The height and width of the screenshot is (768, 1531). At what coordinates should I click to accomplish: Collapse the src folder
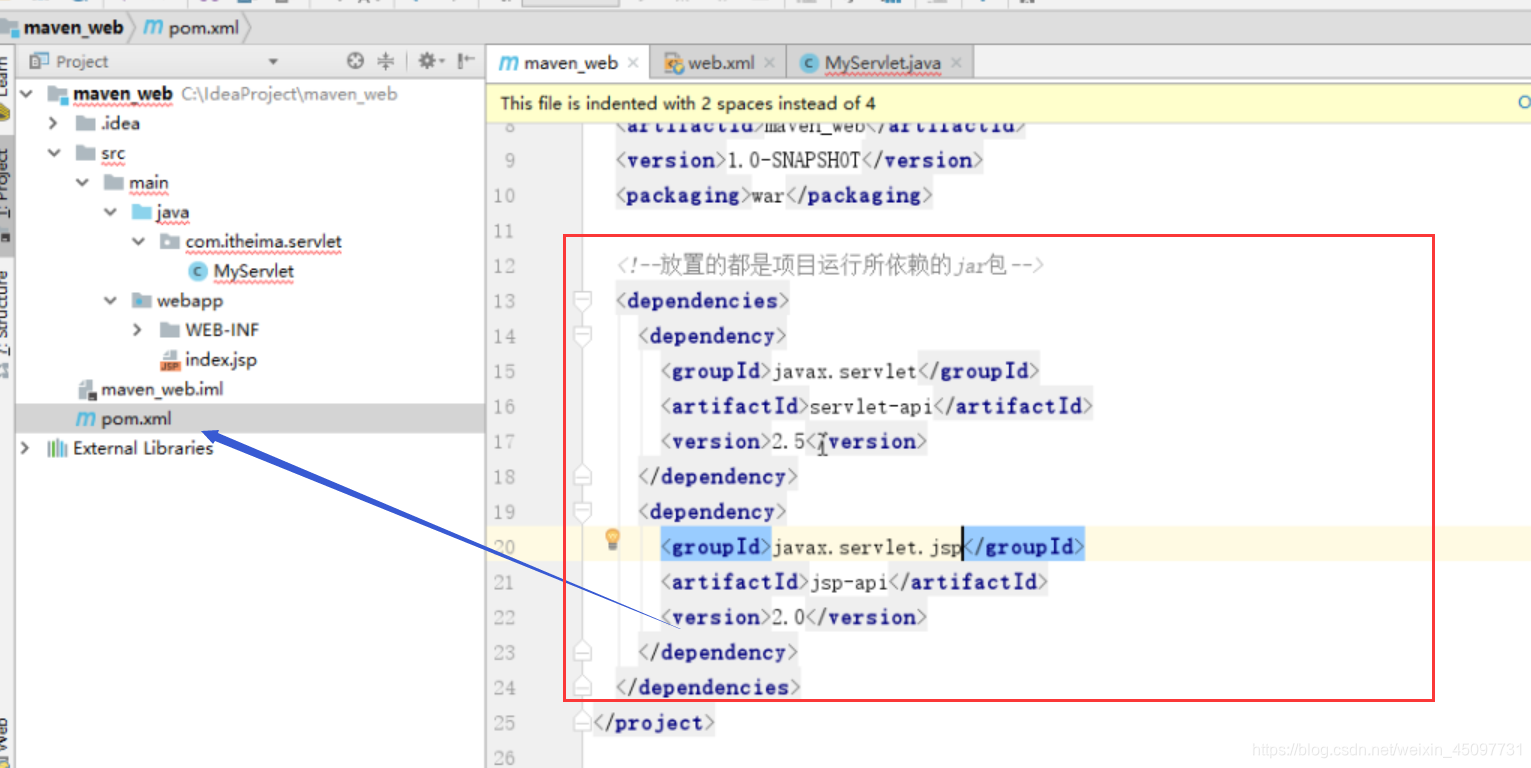click(53, 153)
